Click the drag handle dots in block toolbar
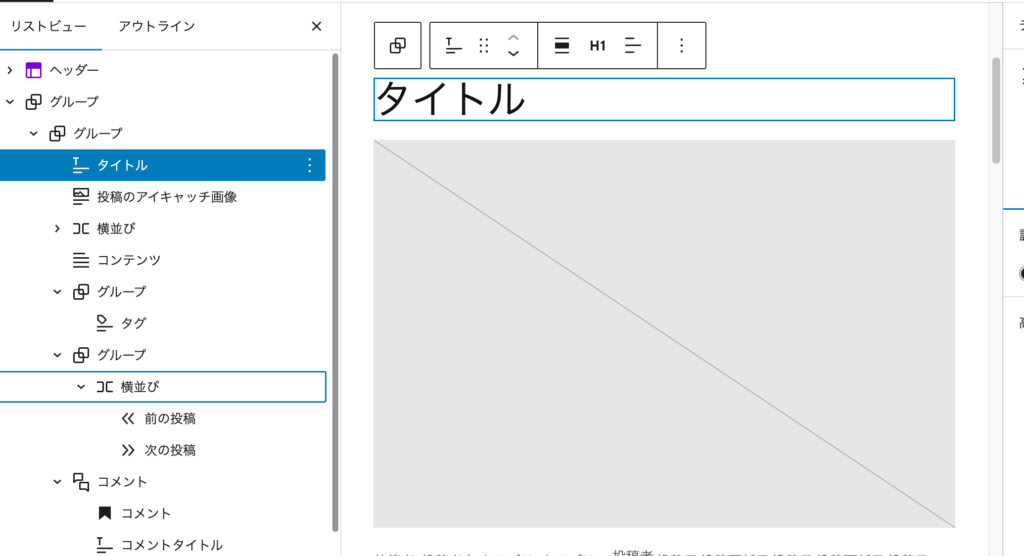 [484, 45]
